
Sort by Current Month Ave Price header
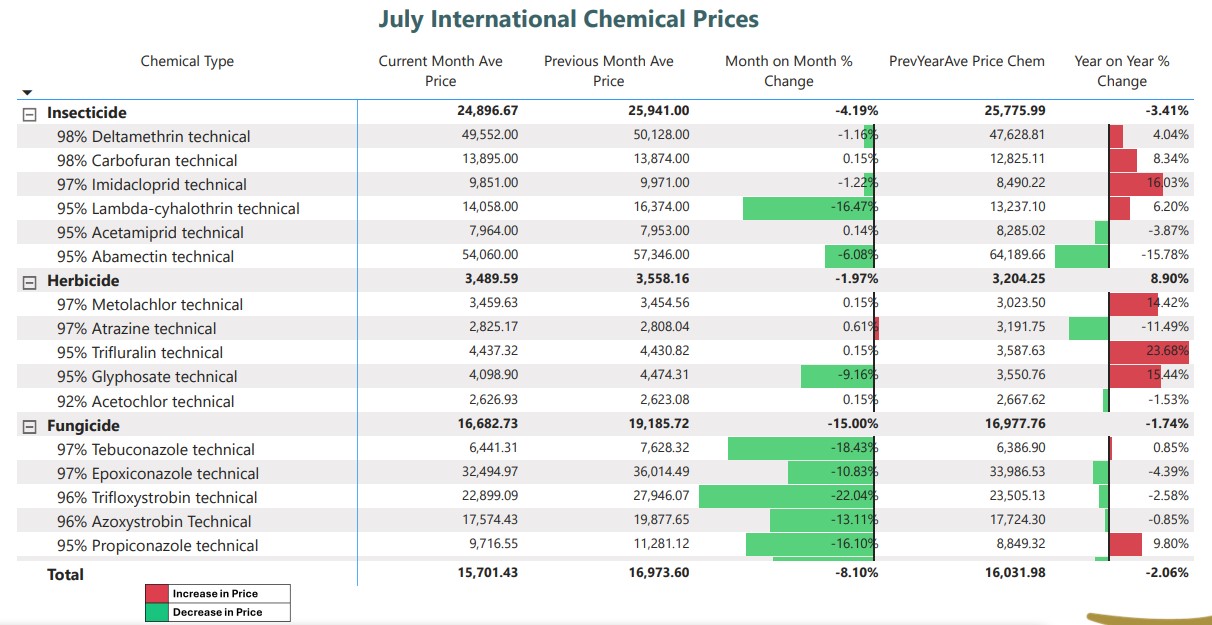(x=440, y=71)
